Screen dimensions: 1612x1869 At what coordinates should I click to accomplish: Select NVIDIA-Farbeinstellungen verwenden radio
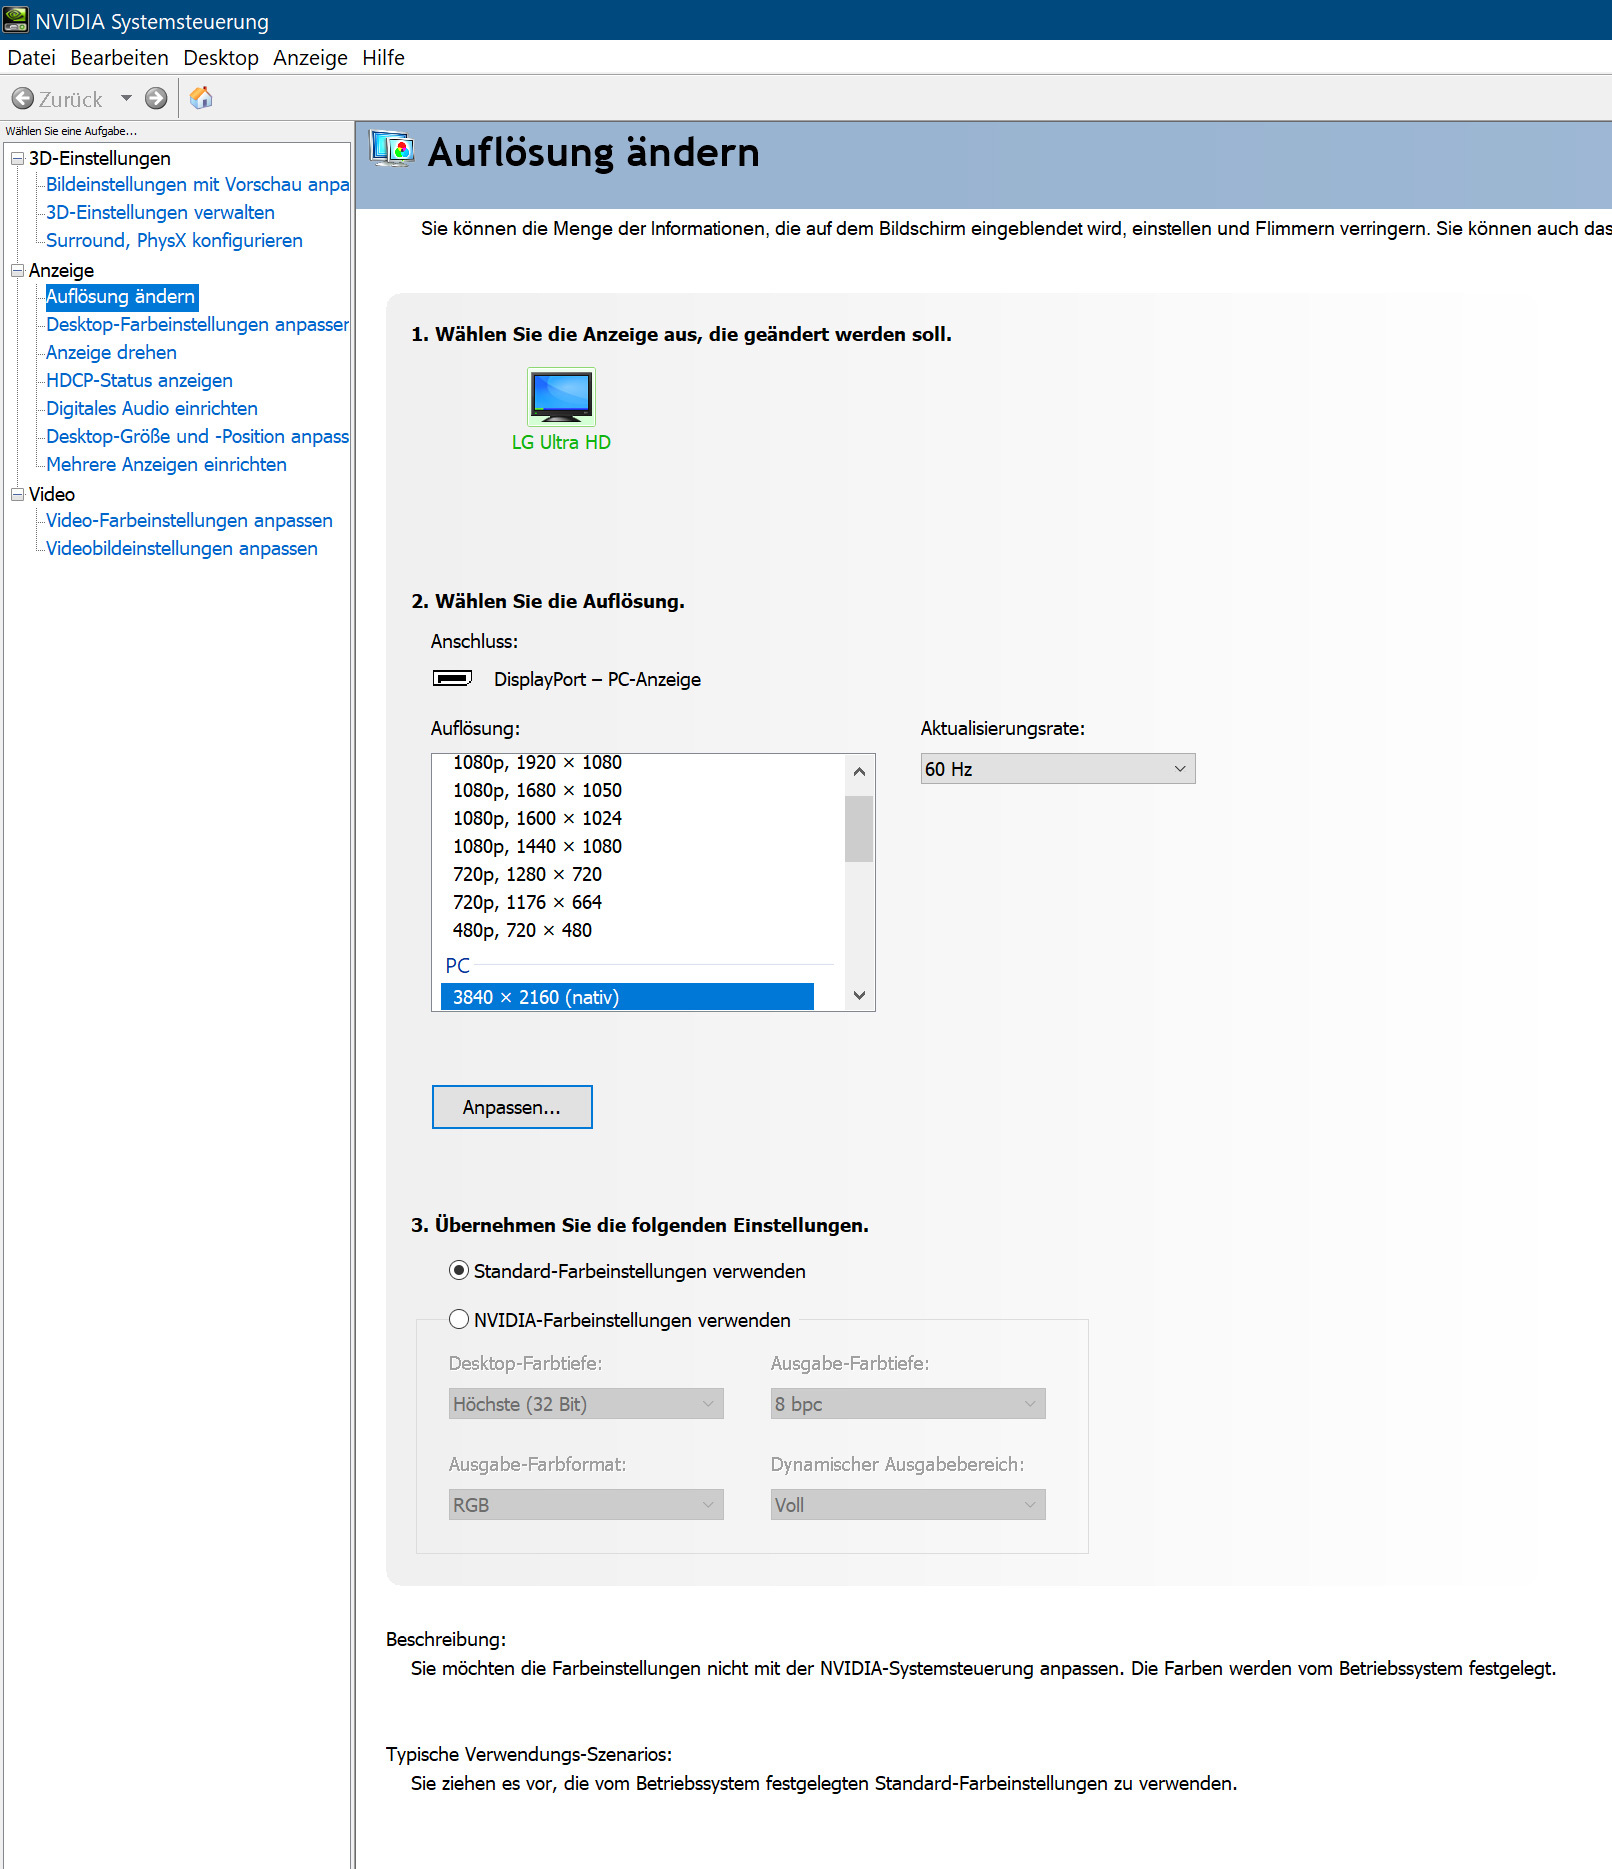coord(459,1319)
